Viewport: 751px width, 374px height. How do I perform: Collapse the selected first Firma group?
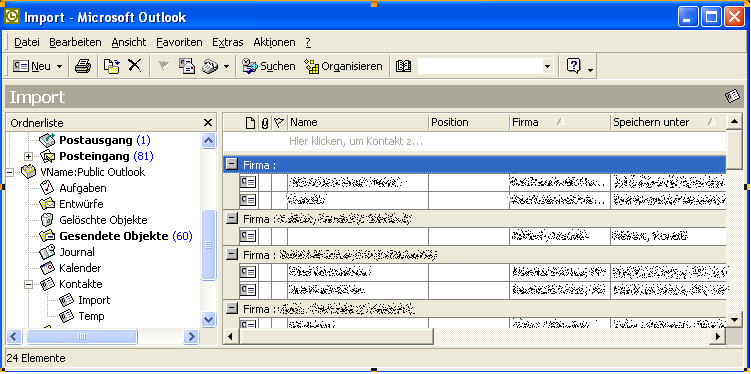pos(232,165)
